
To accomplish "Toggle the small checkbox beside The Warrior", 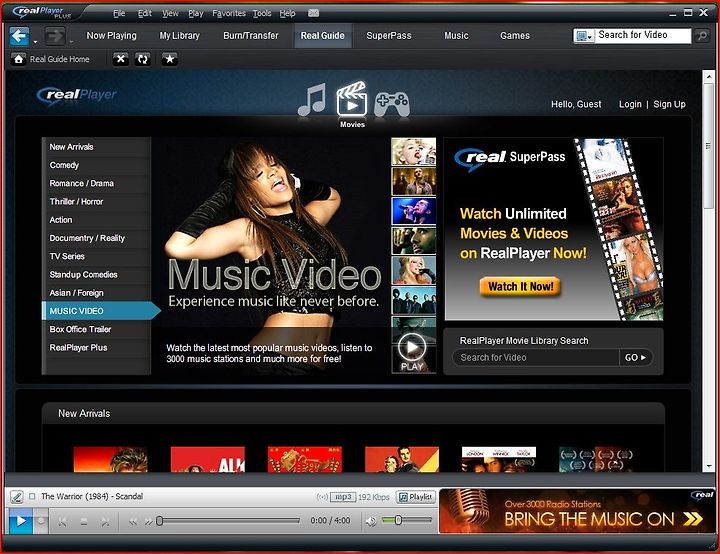I will pyautogui.click(x=32, y=496).
